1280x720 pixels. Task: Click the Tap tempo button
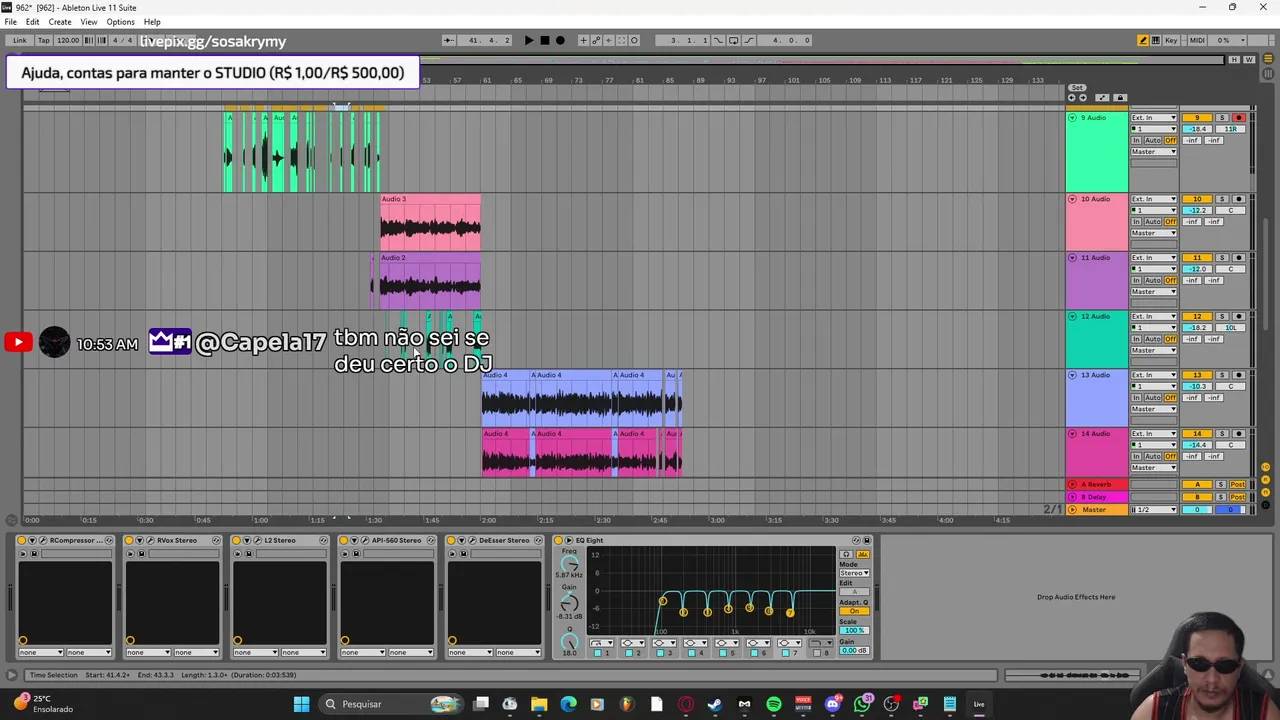[43, 40]
